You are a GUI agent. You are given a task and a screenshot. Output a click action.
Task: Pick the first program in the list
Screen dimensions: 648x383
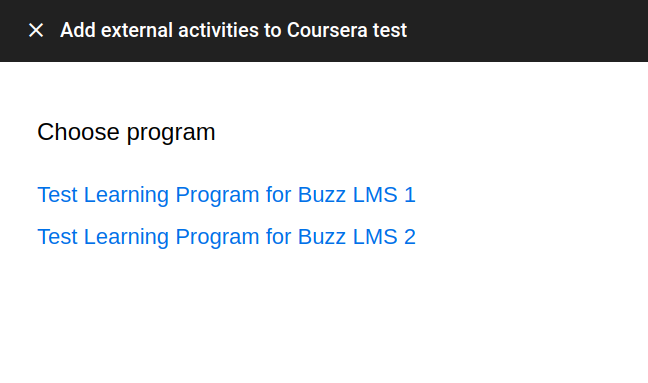pyautogui.click(x=226, y=195)
